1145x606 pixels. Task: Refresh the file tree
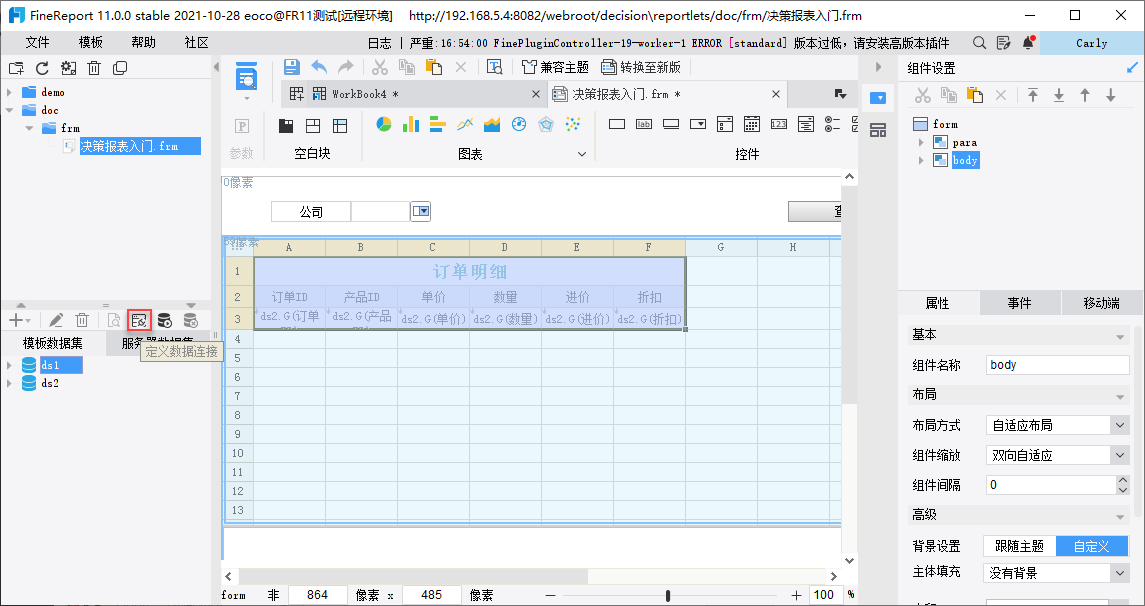point(42,68)
